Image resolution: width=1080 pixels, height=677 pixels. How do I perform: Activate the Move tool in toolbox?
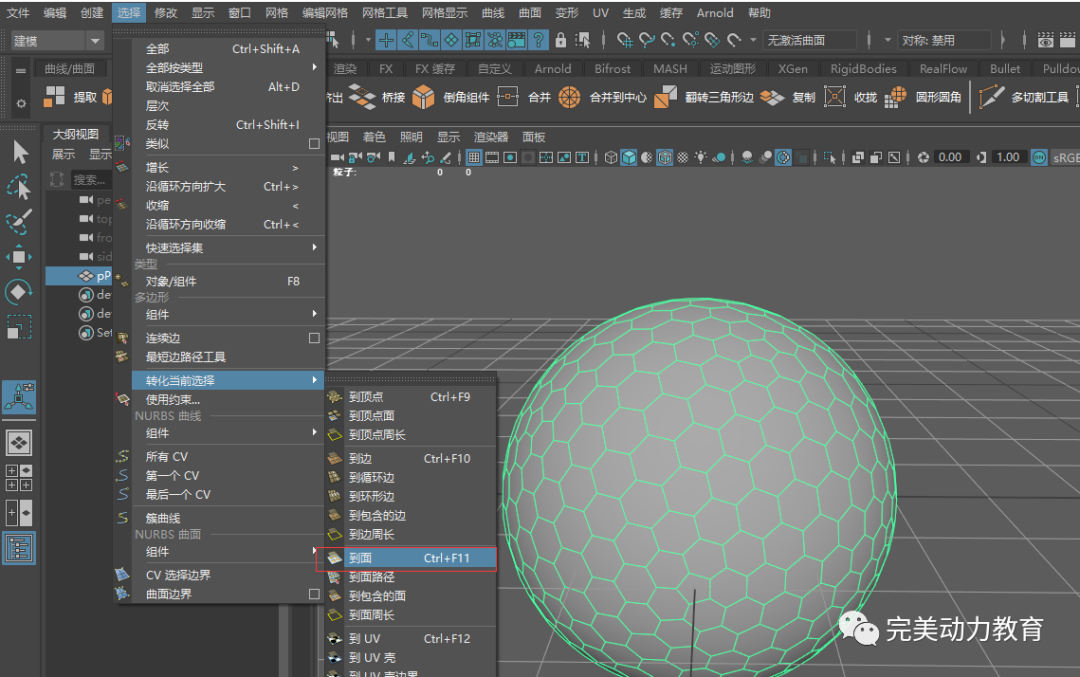click(x=19, y=257)
